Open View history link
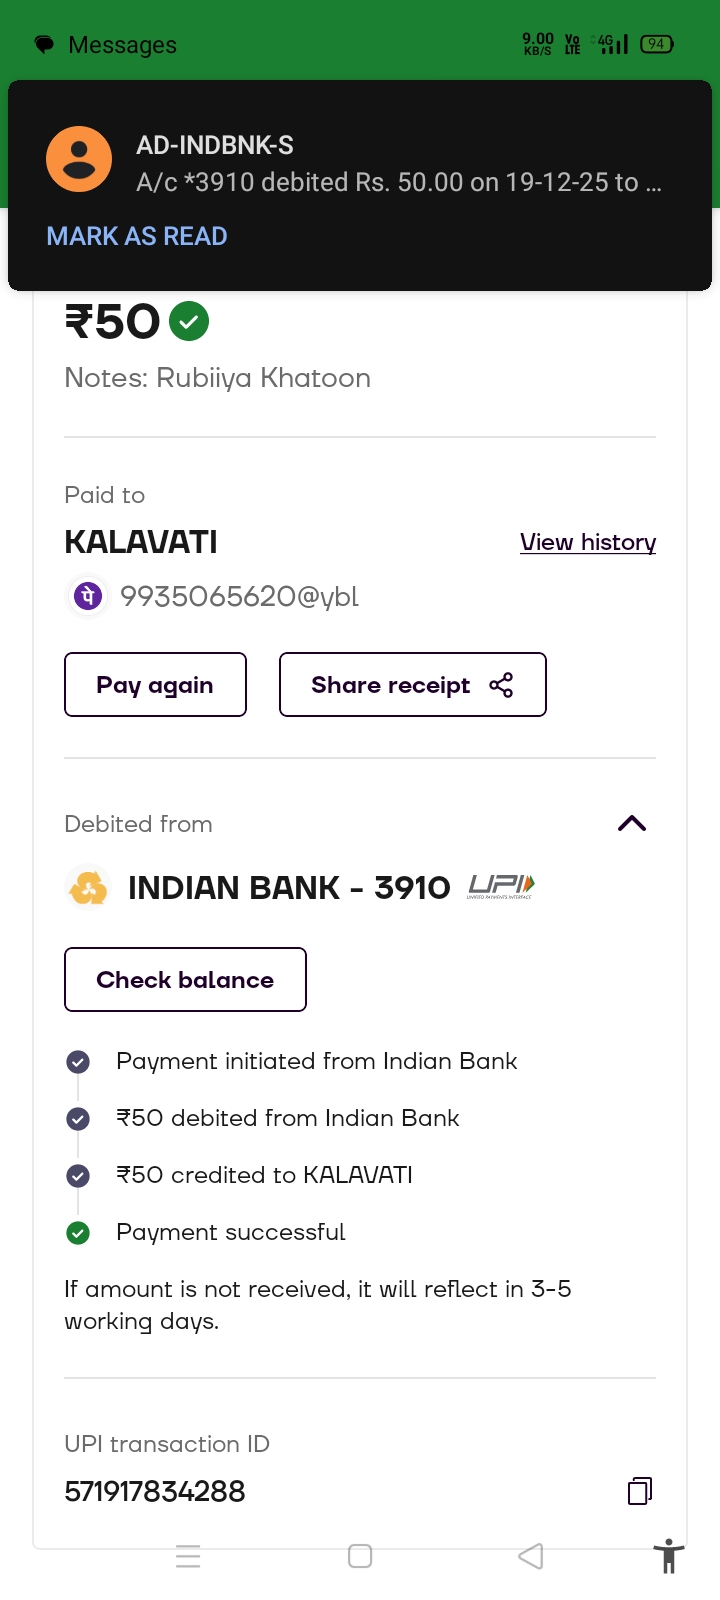This screenshot has height=1600, width=720. 588,542
